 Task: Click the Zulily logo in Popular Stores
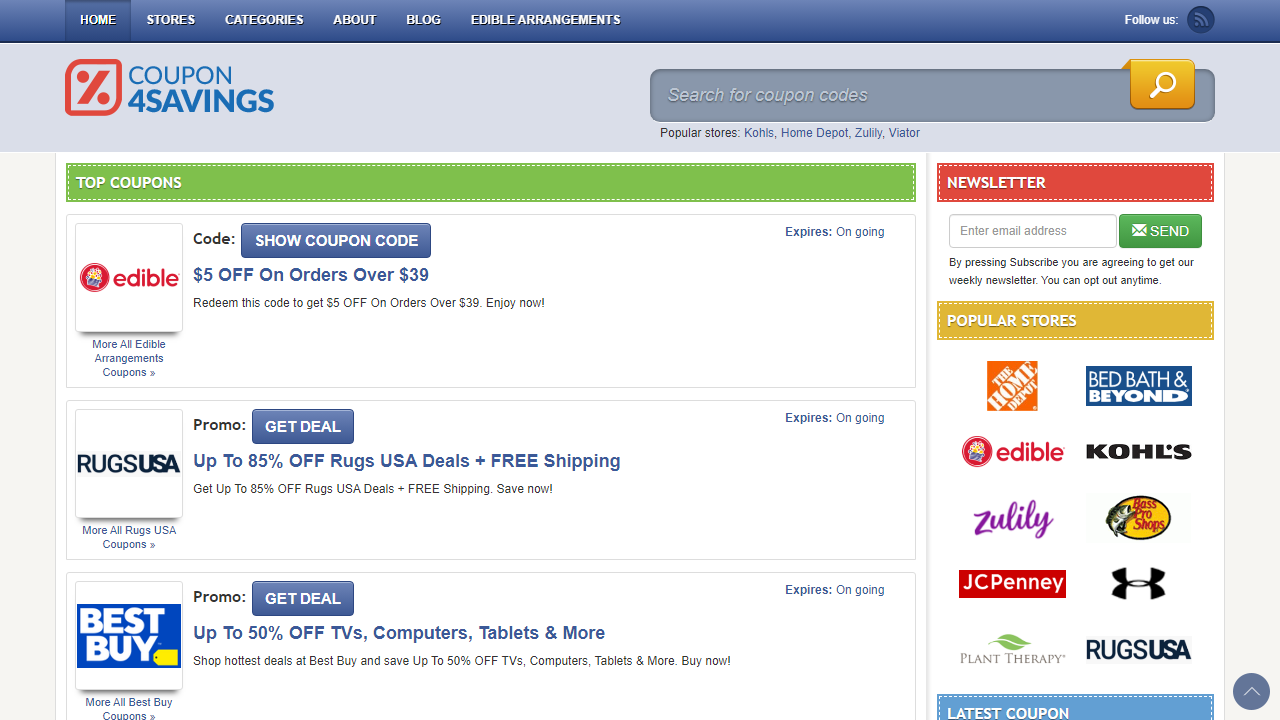1012,519
